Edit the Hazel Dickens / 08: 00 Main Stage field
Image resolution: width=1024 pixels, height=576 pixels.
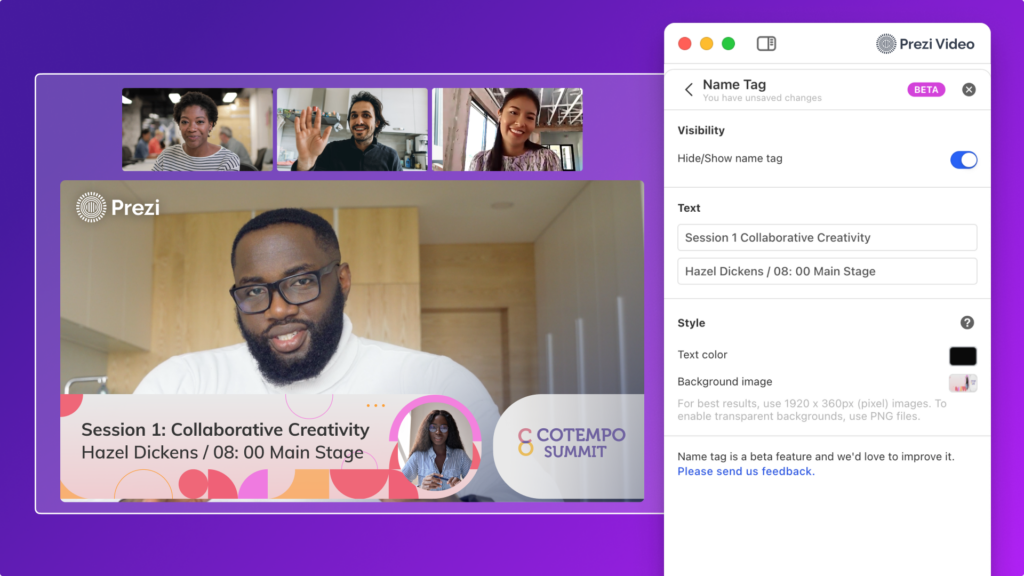coord(827,271)
